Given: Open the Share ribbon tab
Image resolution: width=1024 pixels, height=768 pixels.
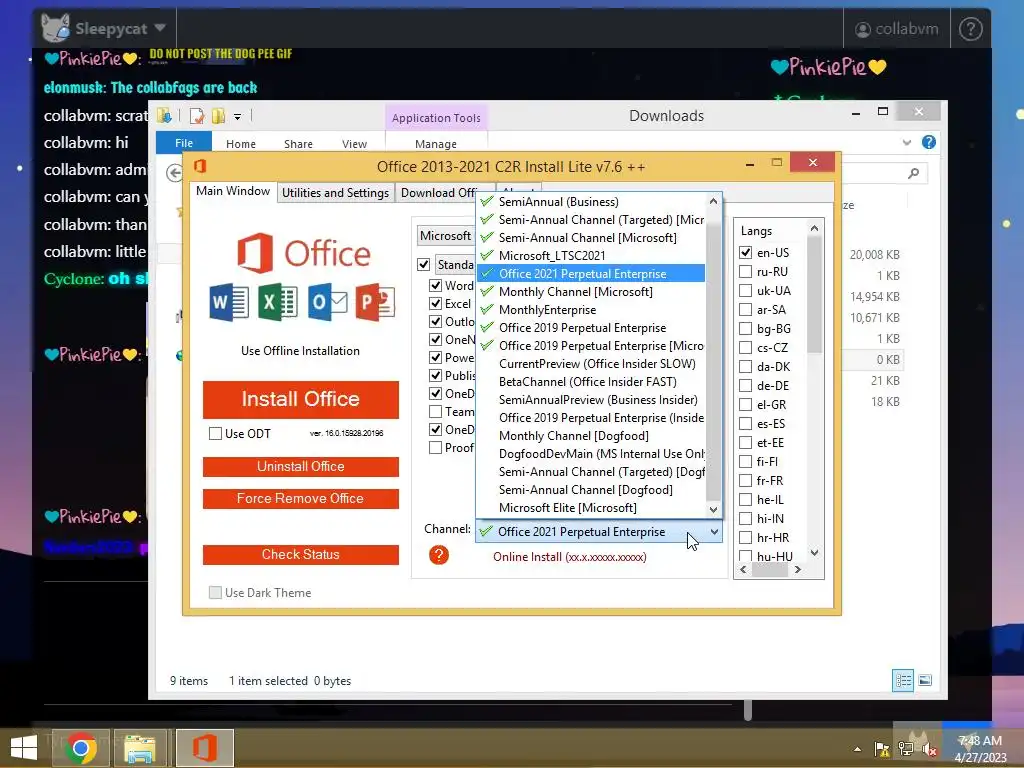Looking at the screenshot, I should coord(298,144).
